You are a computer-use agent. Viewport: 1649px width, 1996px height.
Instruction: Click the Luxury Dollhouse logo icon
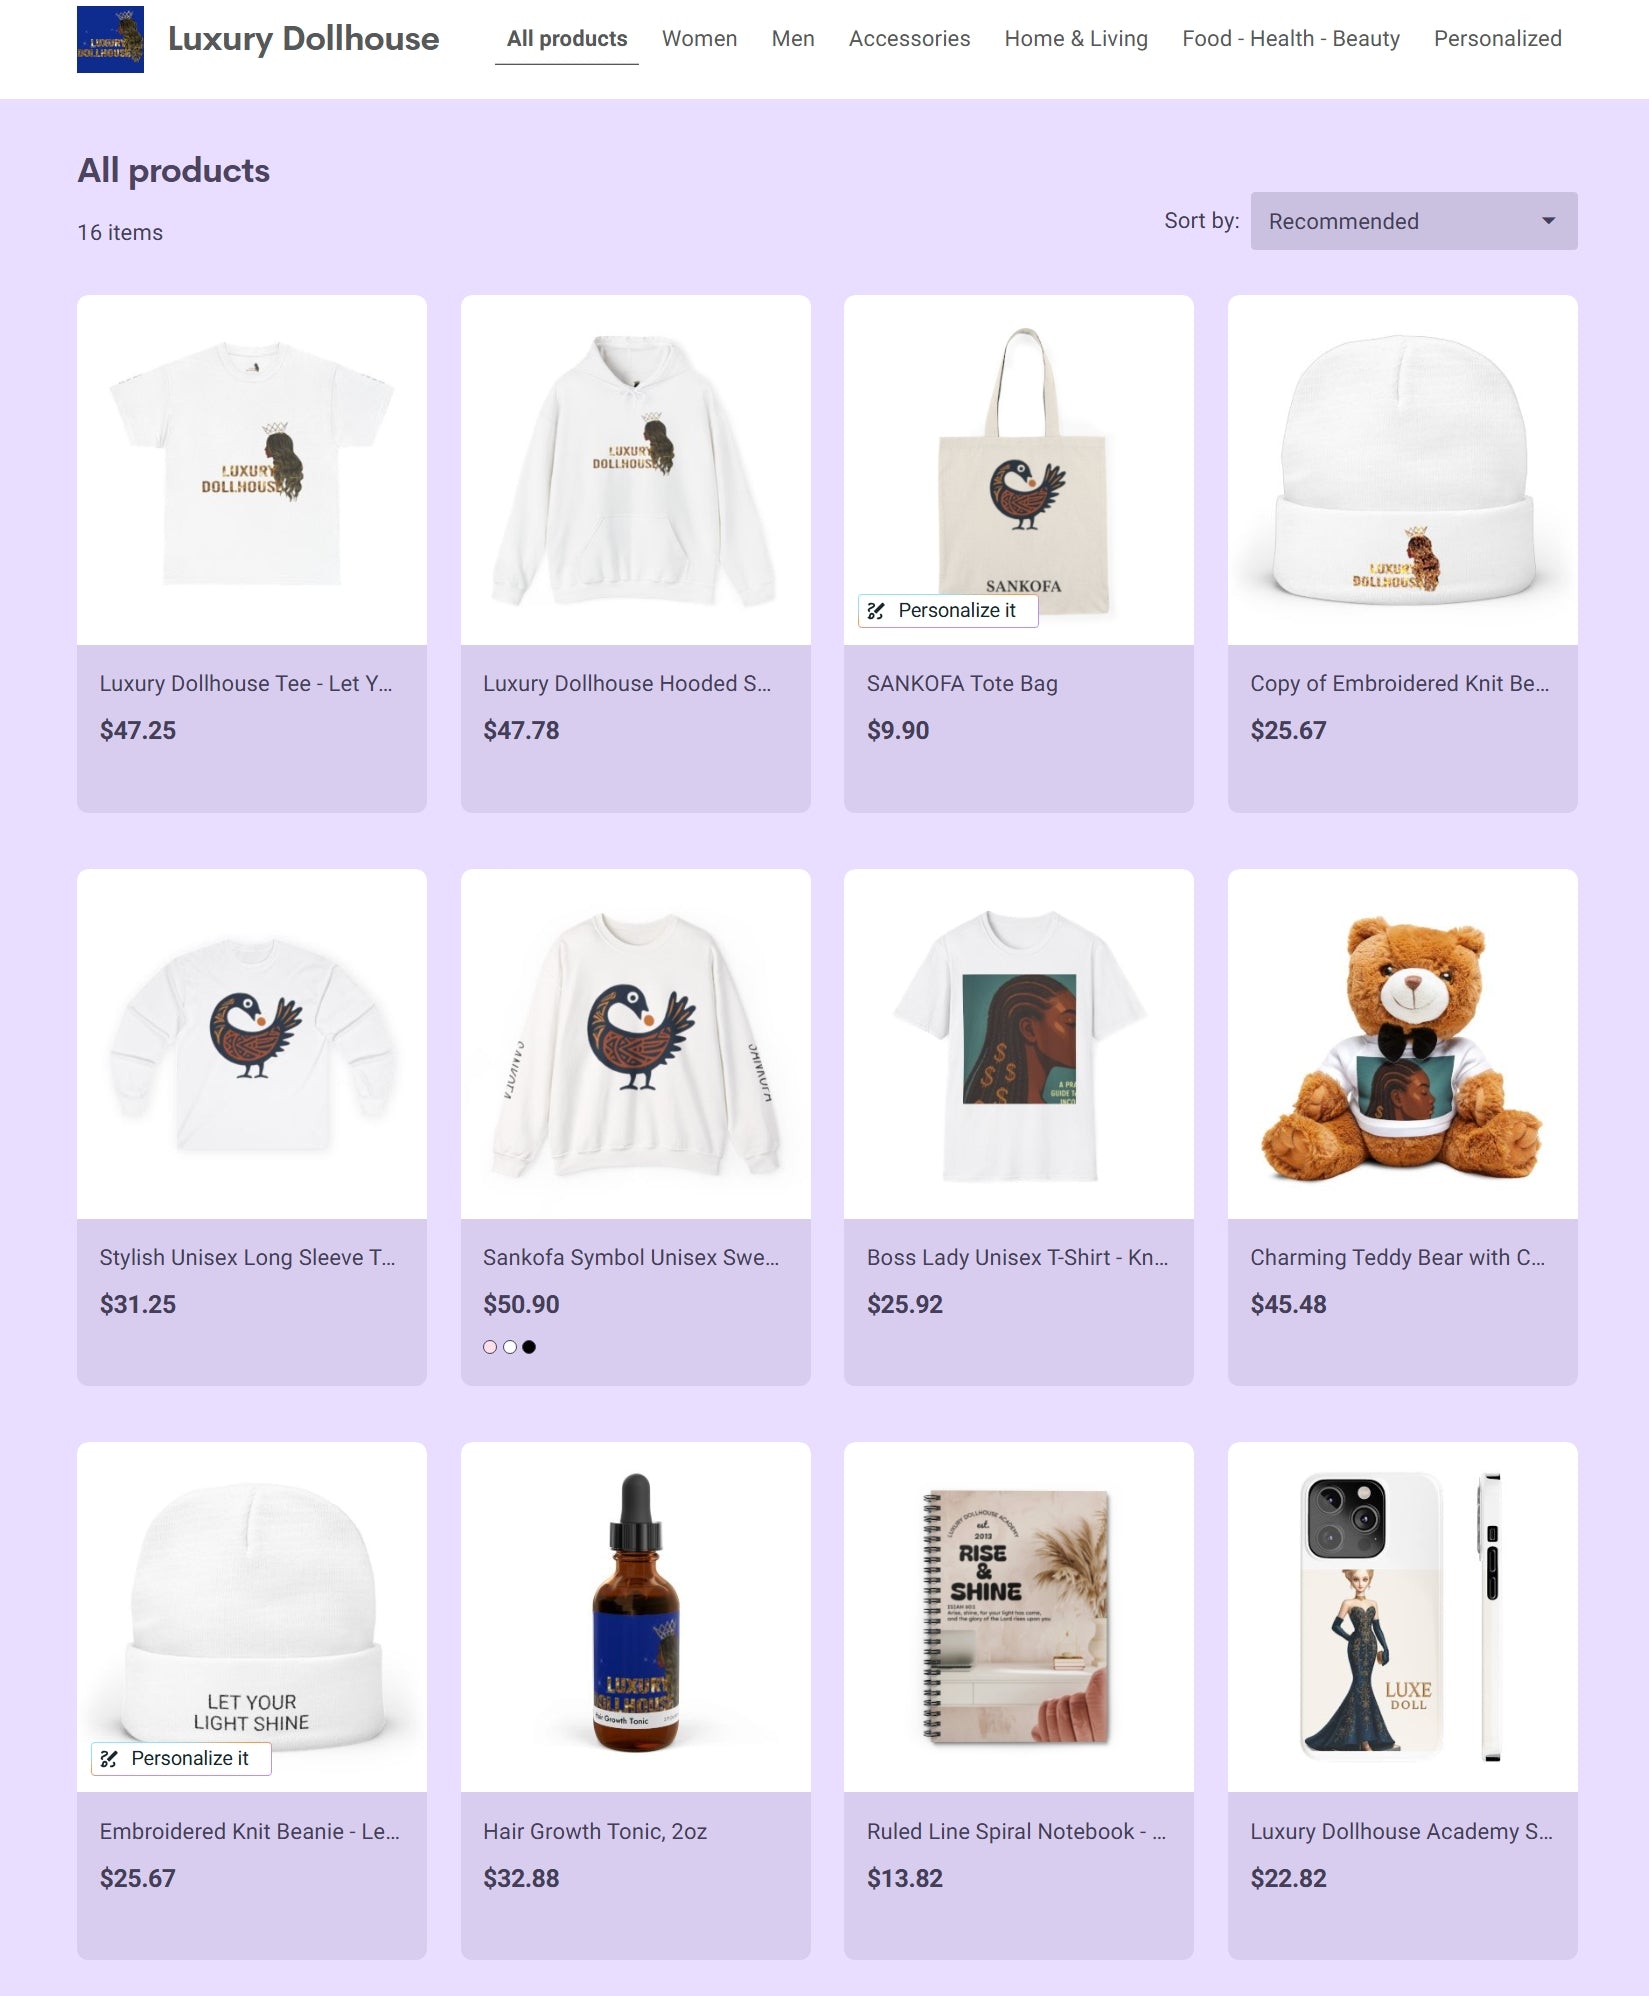coord(110,39)
